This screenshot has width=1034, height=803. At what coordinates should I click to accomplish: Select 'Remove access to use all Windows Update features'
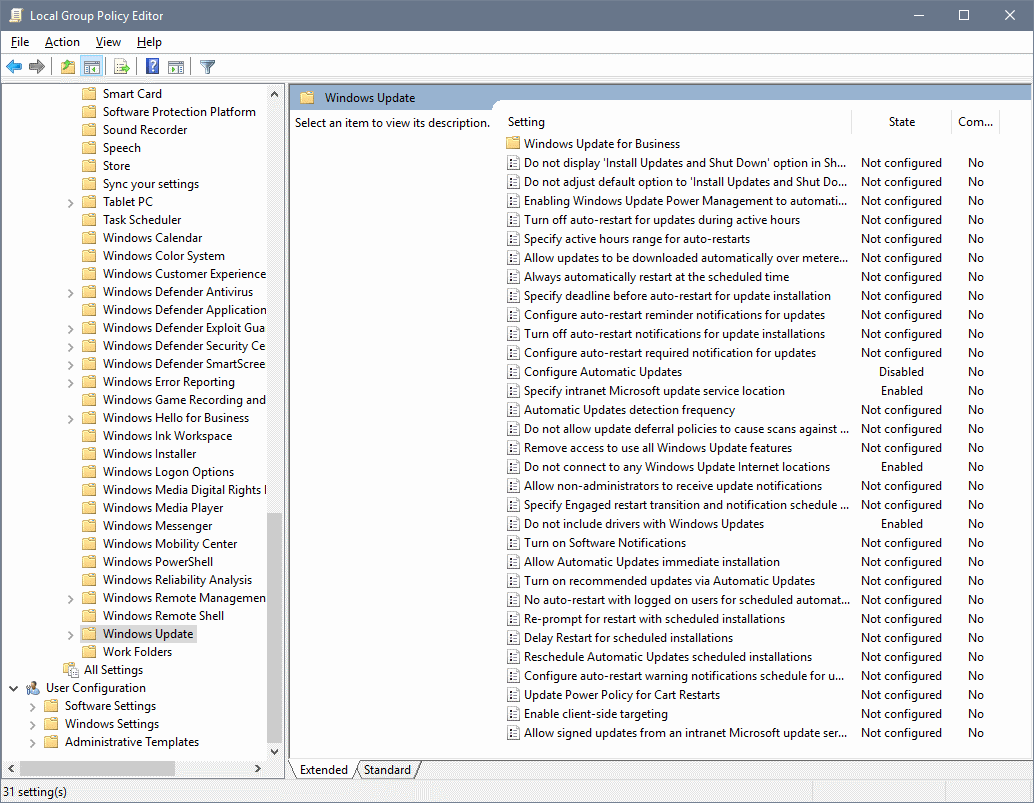tap(657, 448)
